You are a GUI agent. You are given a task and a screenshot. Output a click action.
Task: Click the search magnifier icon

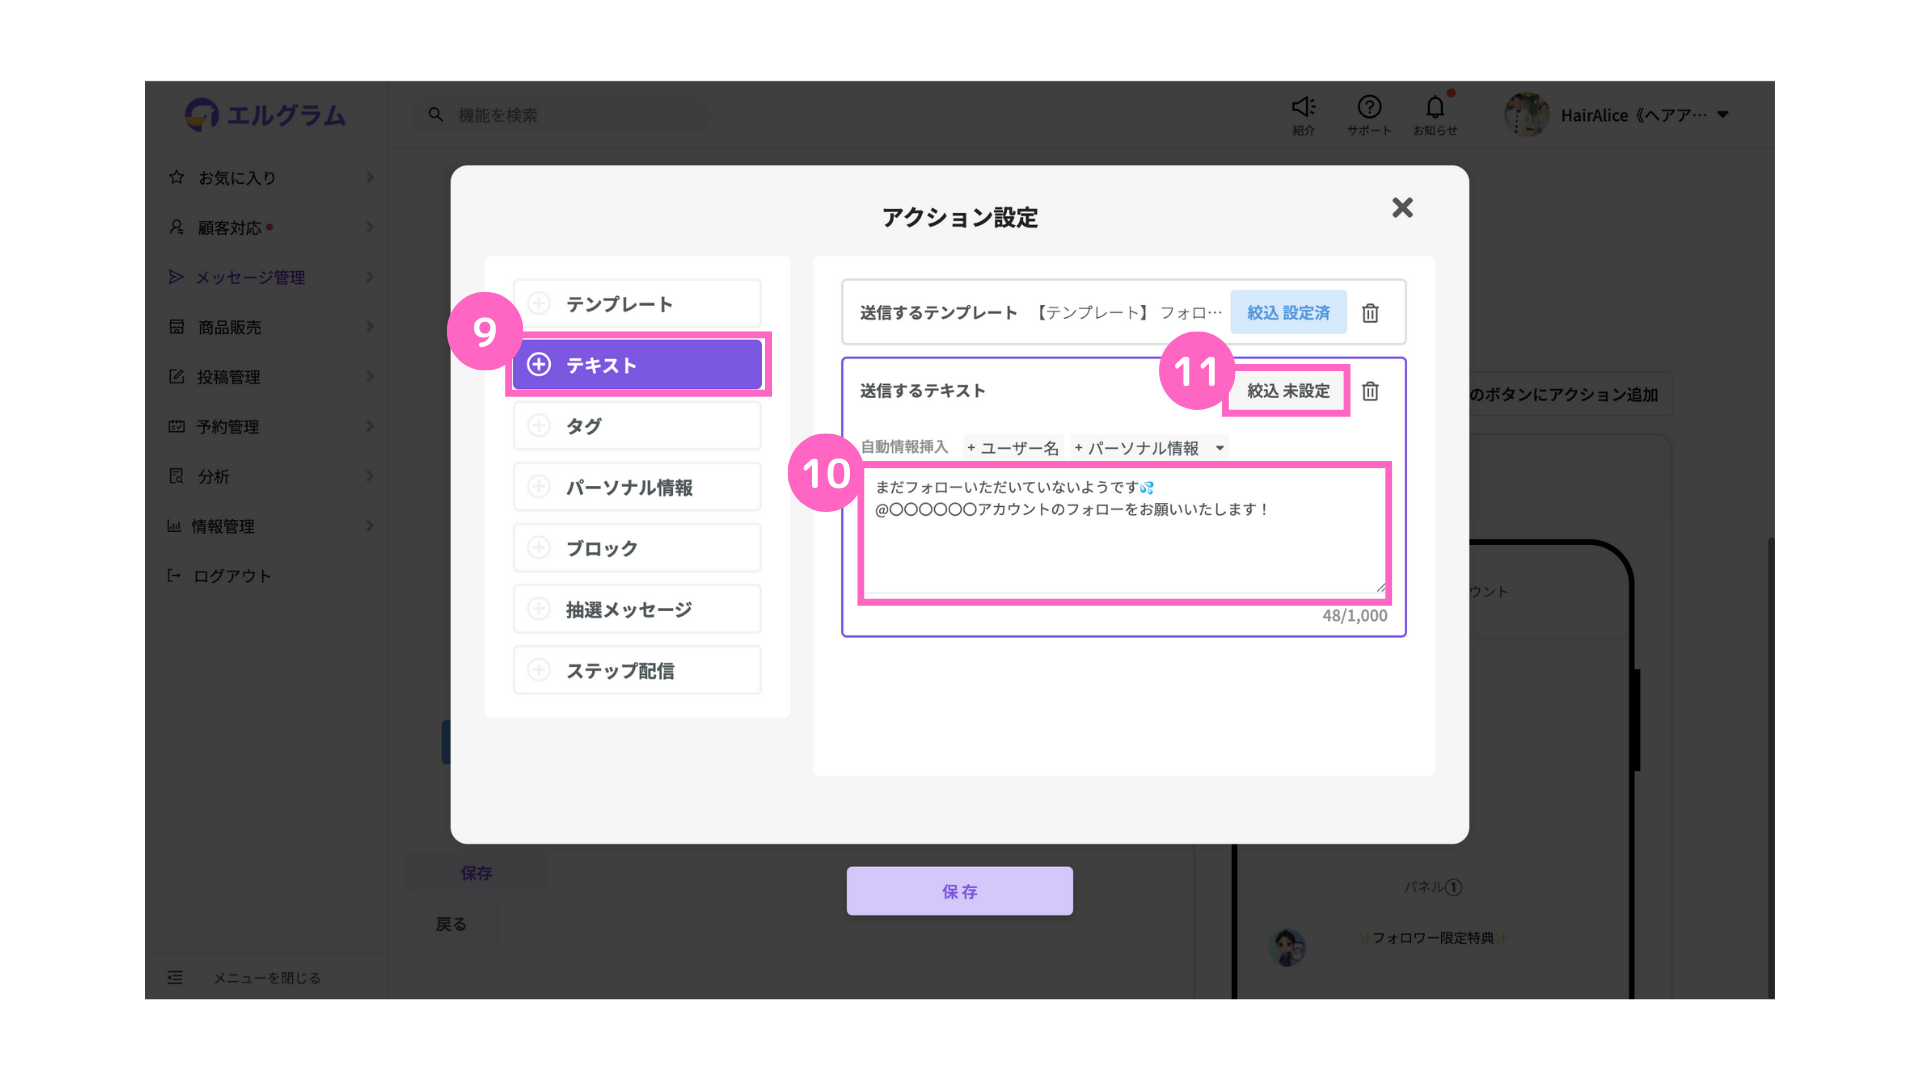tap(436, 115)
